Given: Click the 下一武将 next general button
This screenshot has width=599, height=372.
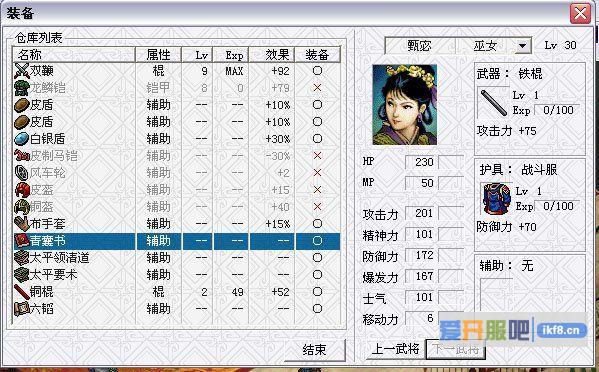Looking at the screenshot, I should click(x=456, y=349).
